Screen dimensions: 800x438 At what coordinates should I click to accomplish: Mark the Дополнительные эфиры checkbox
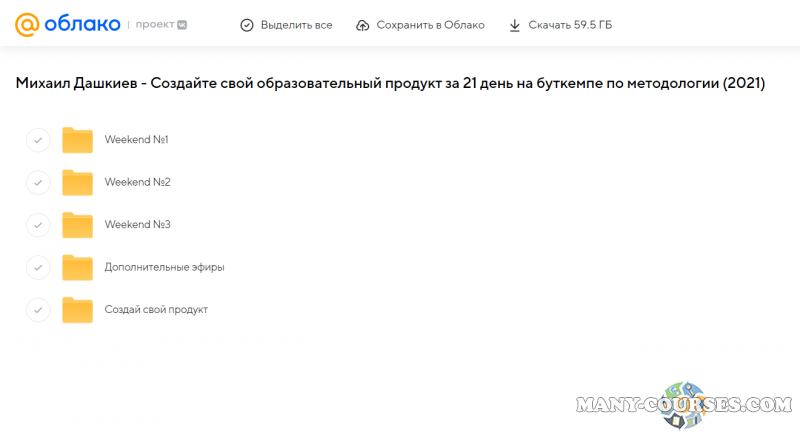[x=37, y=267]
